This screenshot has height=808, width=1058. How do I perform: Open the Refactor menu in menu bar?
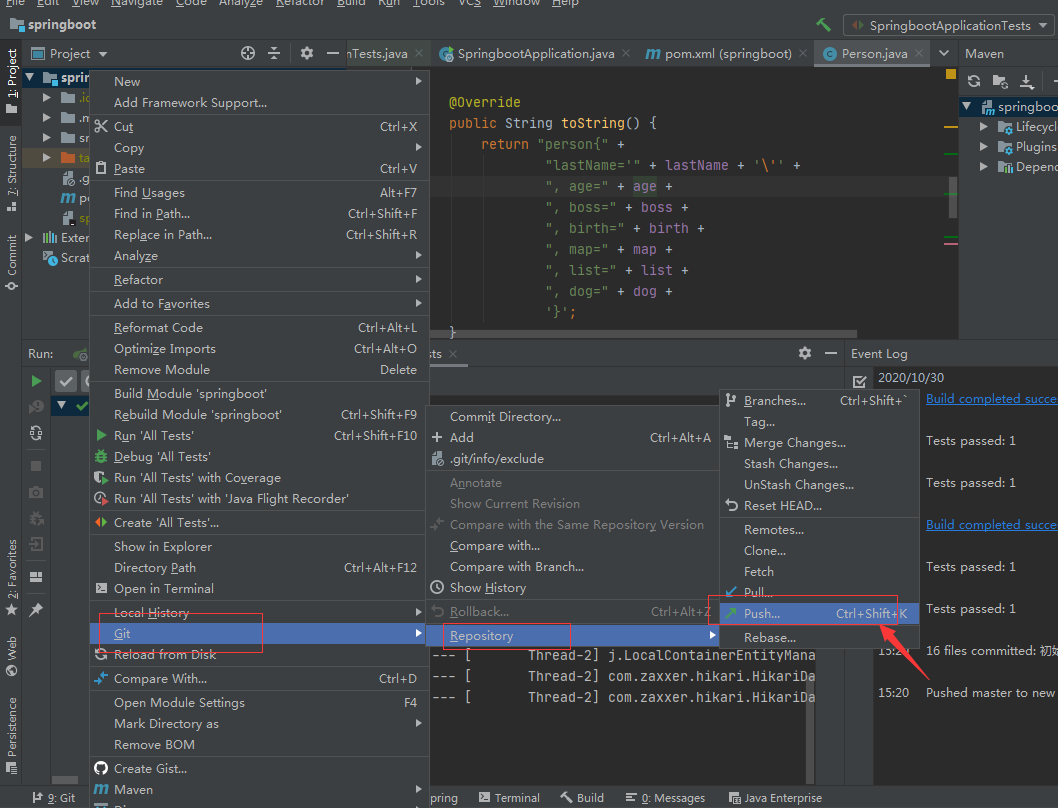click(300, 3)
